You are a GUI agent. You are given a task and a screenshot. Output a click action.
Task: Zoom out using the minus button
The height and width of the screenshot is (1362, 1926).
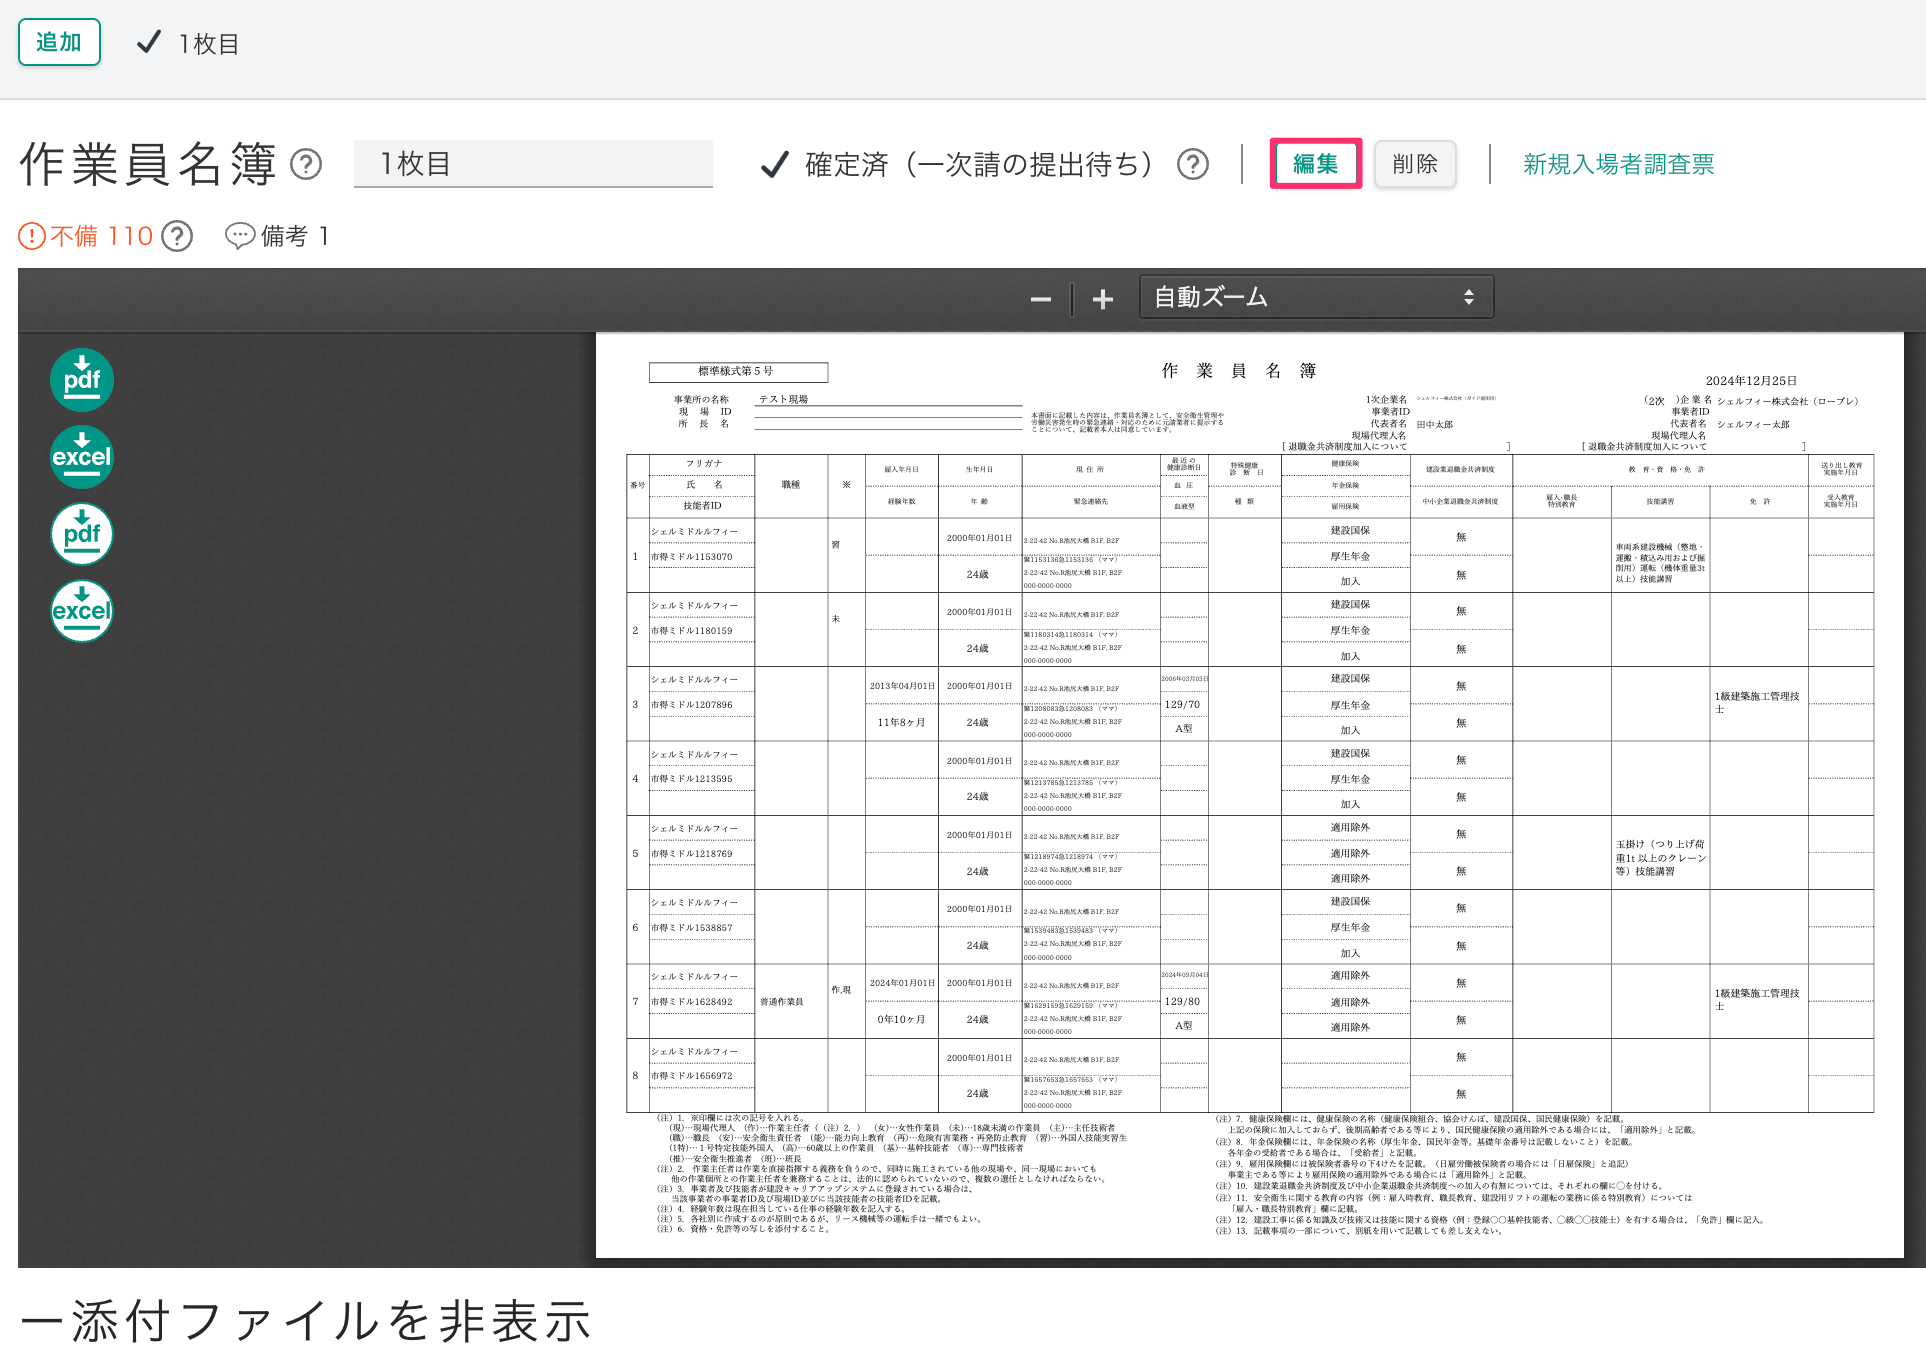pyautogui.click(x=1041, y=298)
